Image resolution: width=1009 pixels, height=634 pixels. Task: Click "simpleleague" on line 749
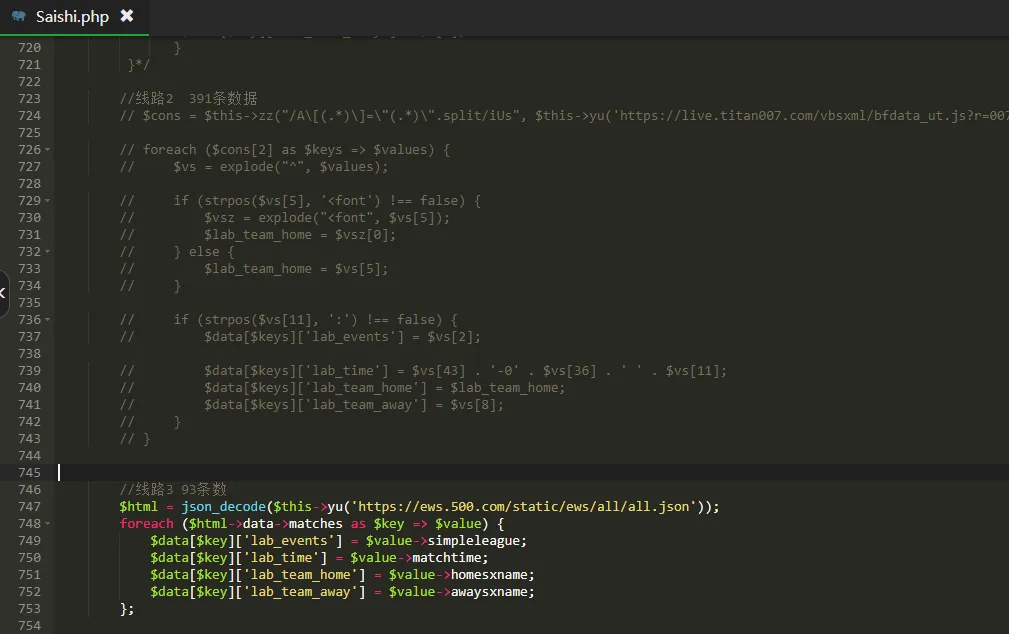click(x=474, y=541)
